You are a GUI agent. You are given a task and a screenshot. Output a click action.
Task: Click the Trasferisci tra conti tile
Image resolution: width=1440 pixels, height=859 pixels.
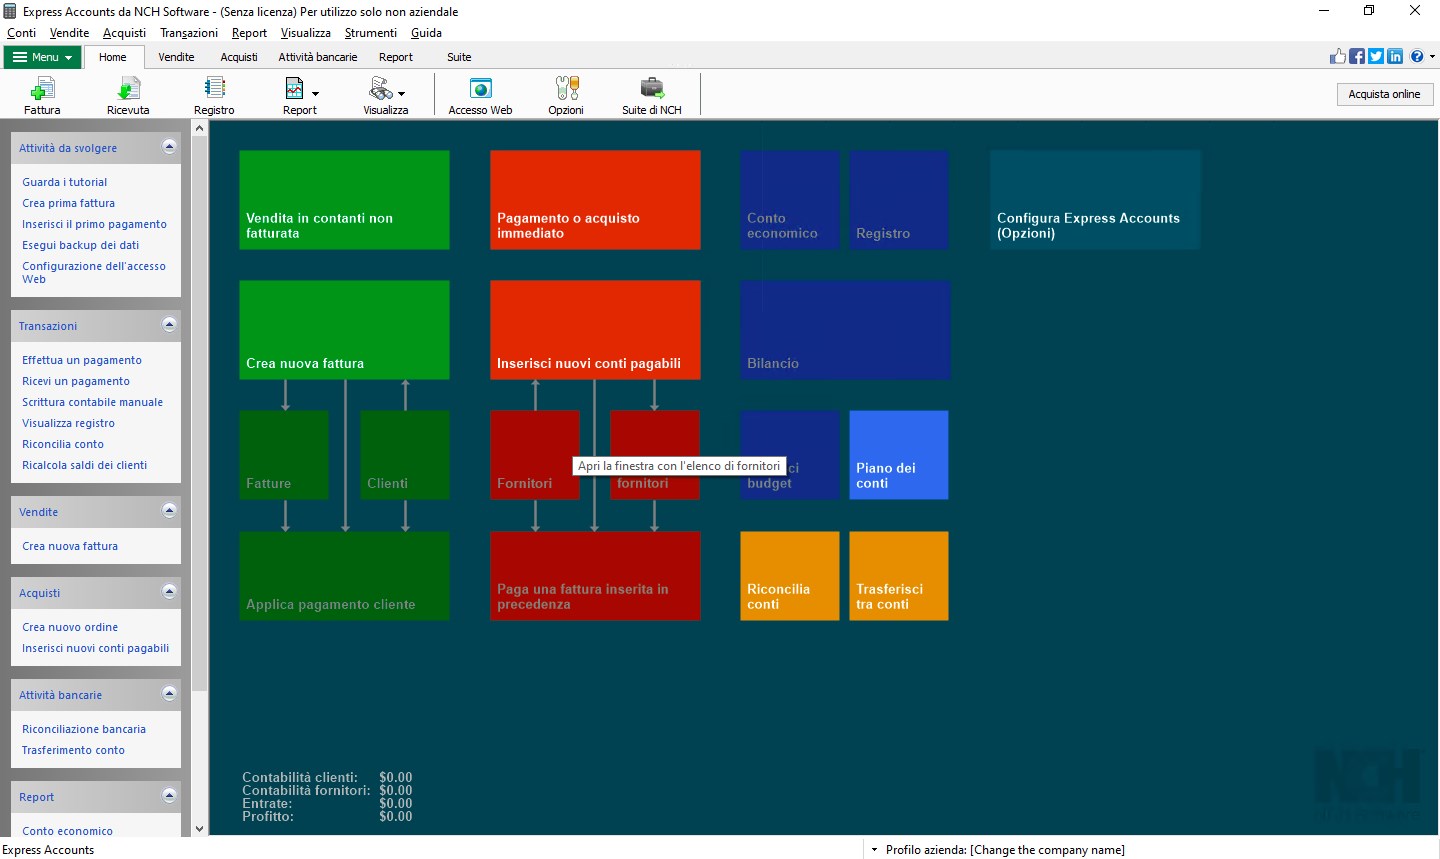coord(898,576)
